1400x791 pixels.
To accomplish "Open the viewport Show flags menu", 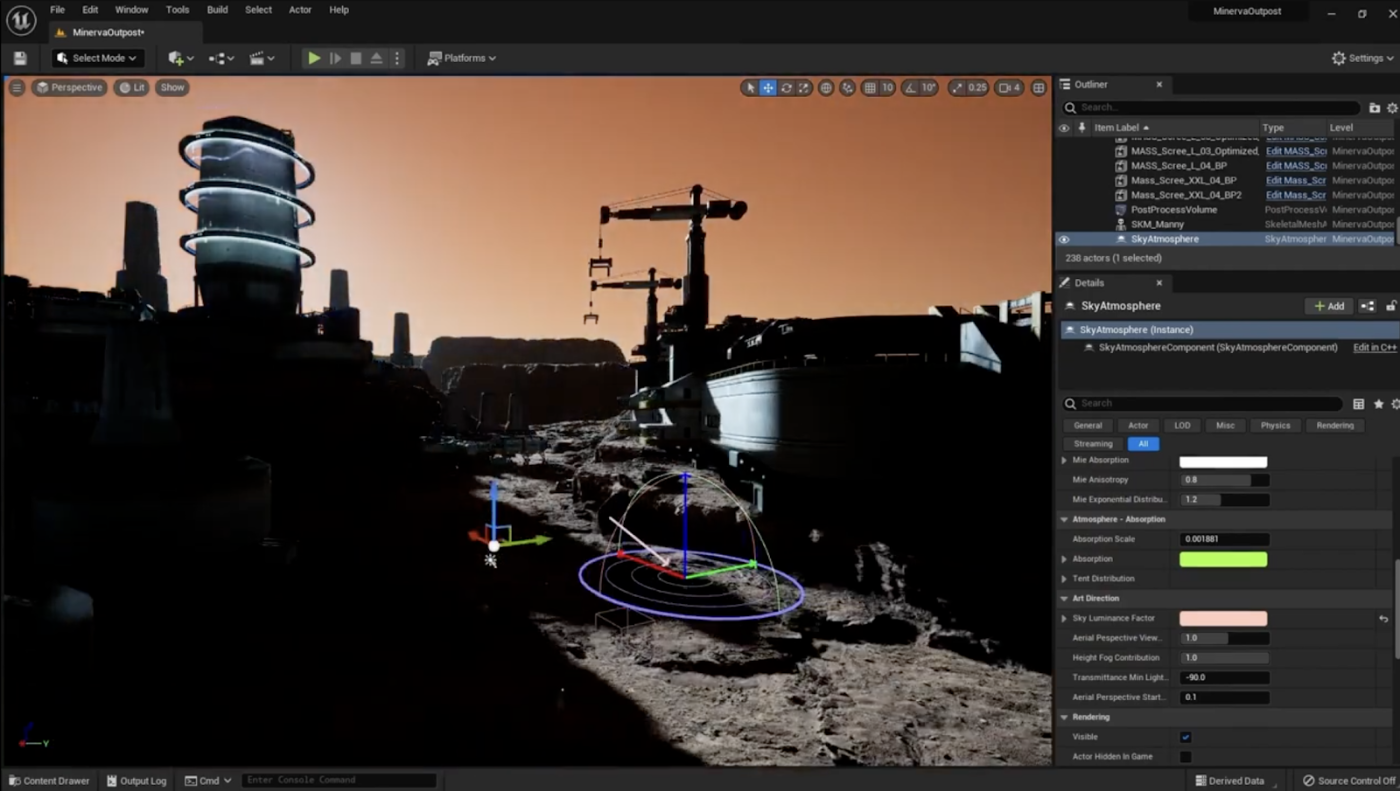I will point(172,87).
